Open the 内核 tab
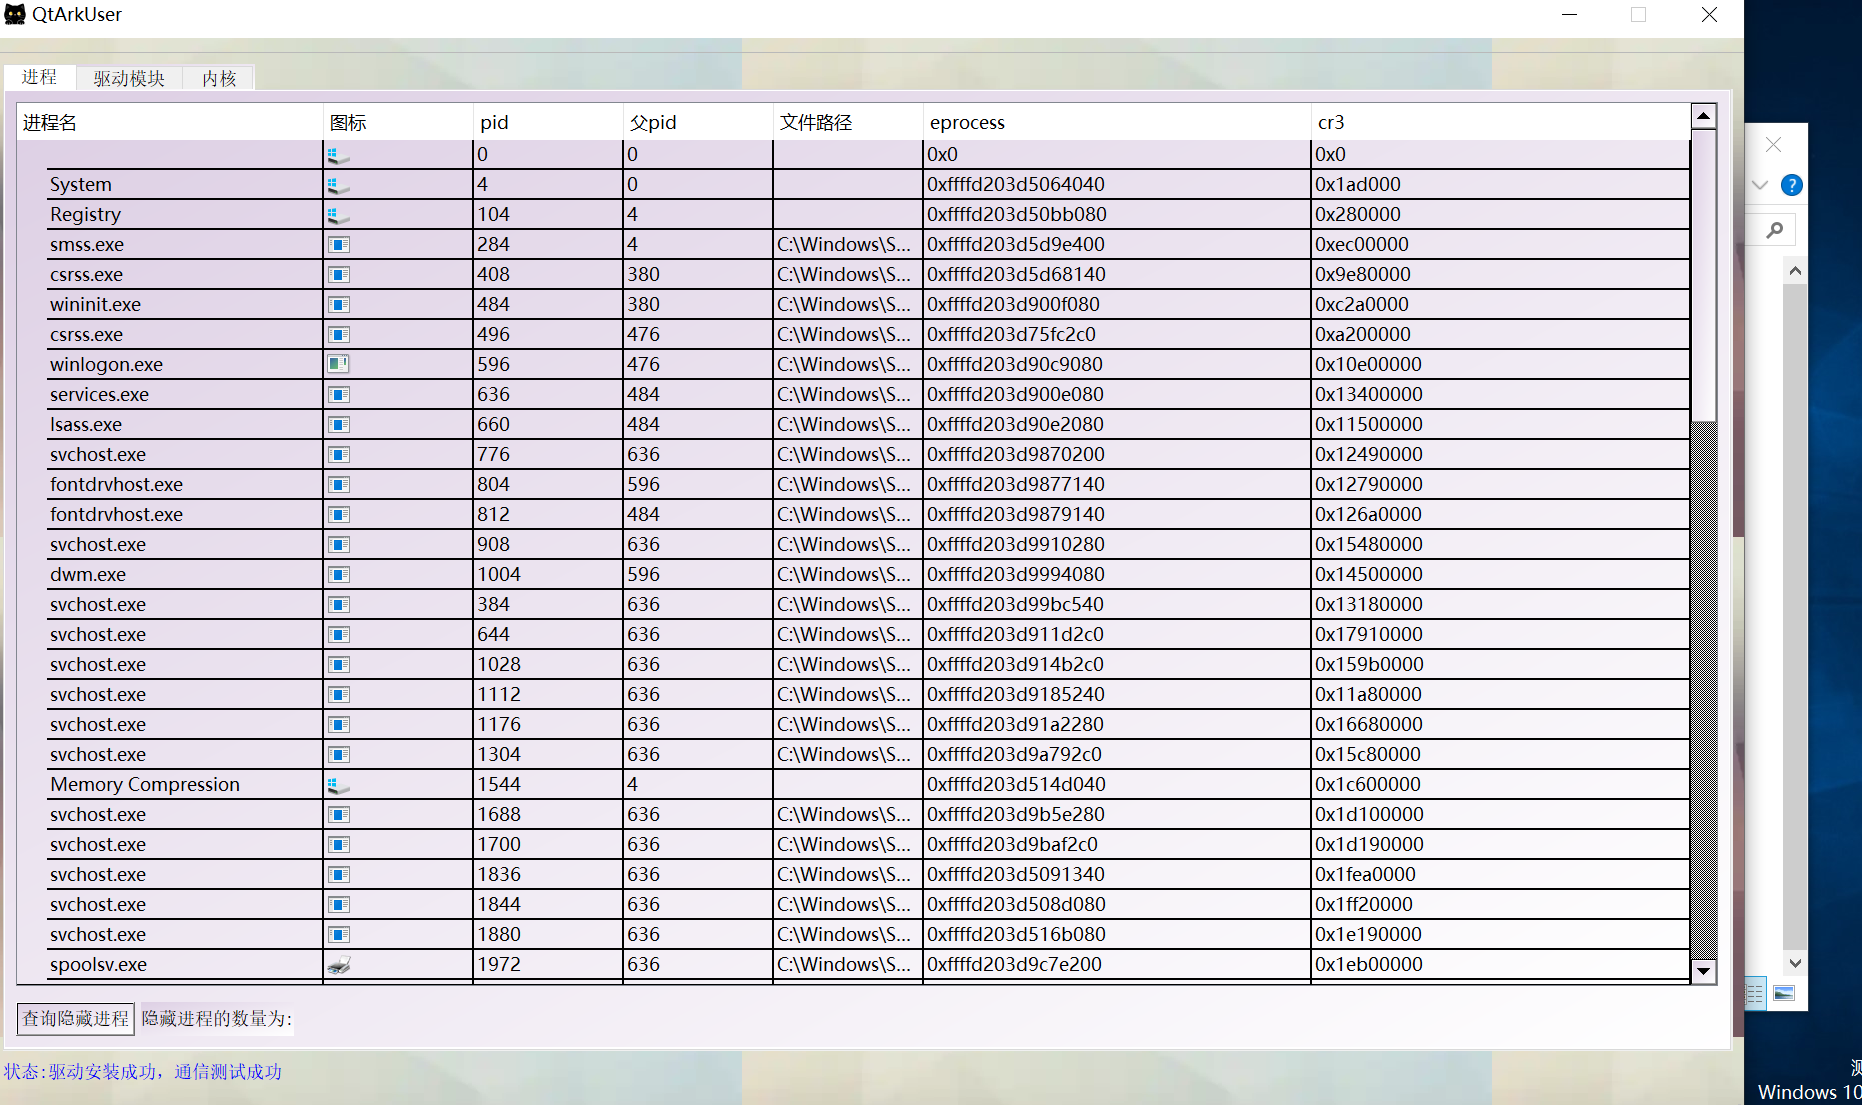This screenshot has width=1862, height=1105. coord(219,78)
